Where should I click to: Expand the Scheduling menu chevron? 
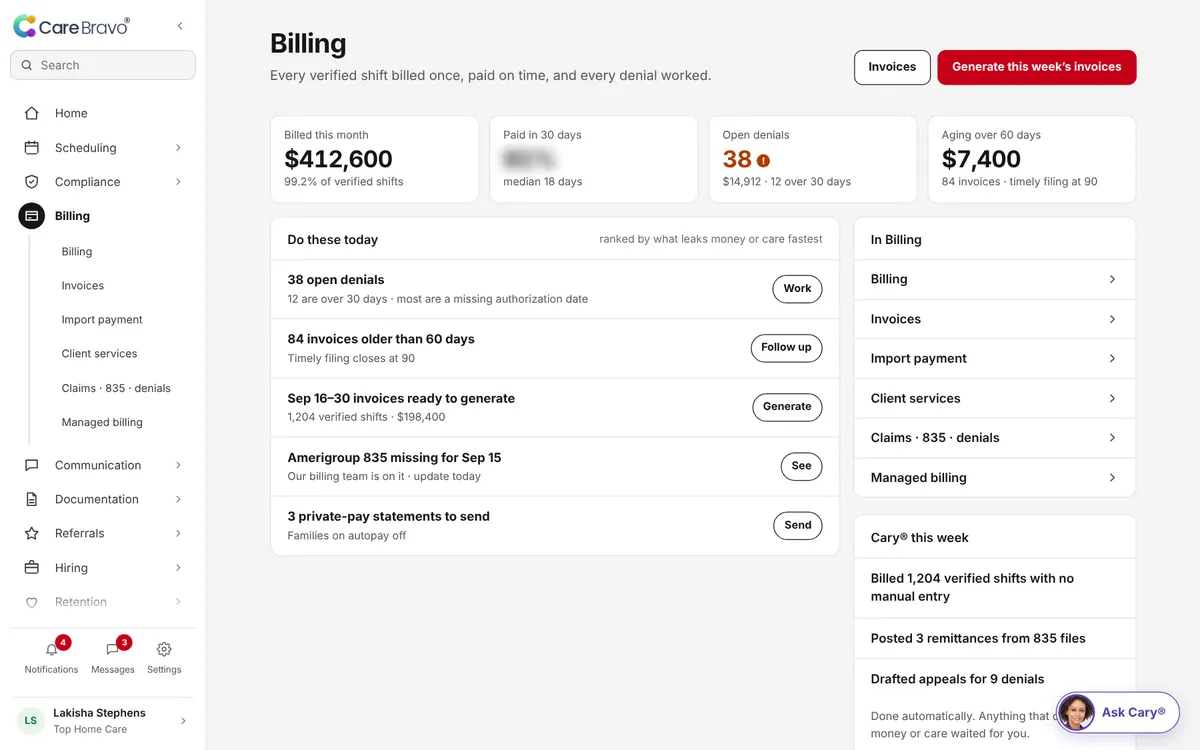pyautogui.click(x=178, y=147)
